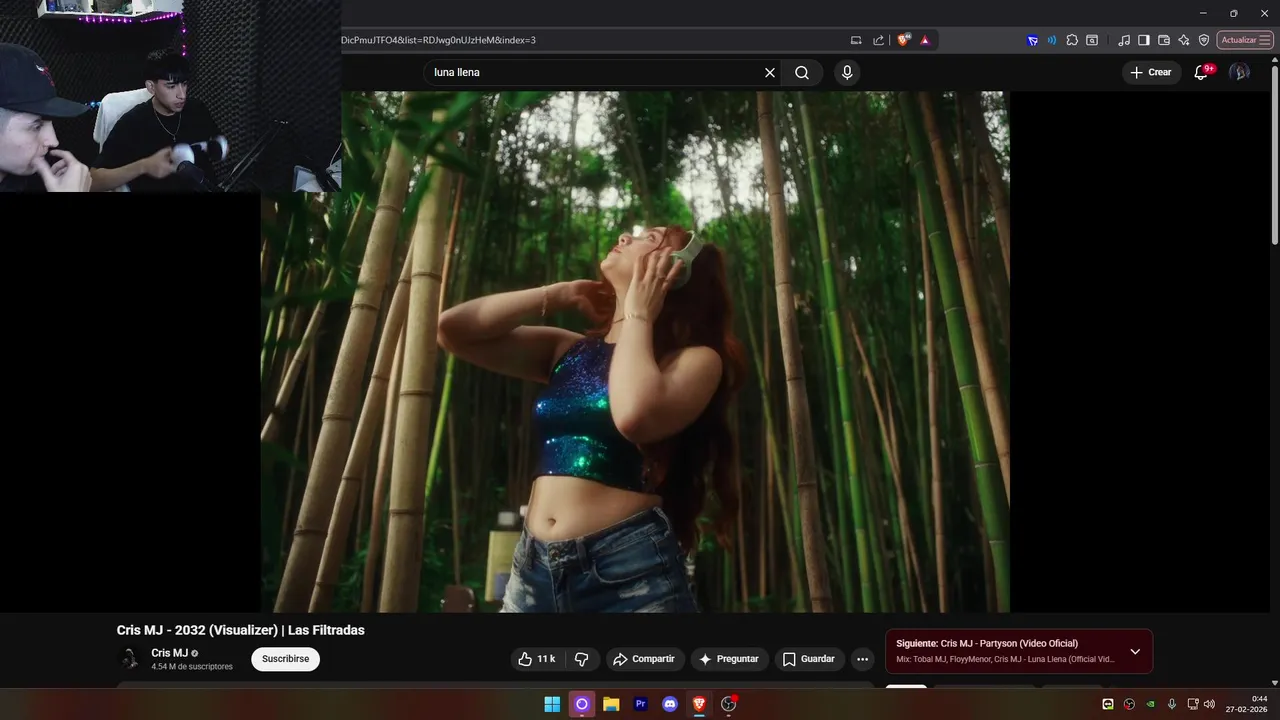Image resolution: width=1280 pixels, height=720 pixels.
Task: Click the video title Cris MJ - 2032
Action: click(240, 630)
